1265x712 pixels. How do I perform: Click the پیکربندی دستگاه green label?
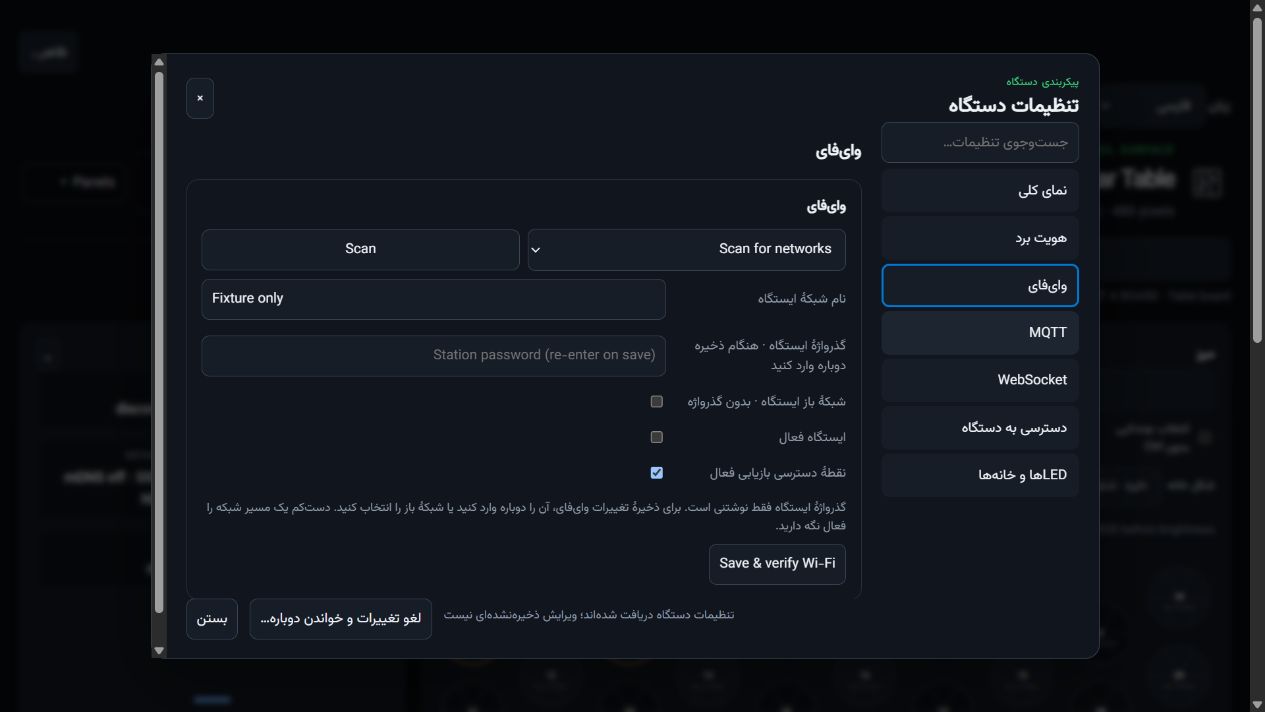pyautogui.click(x=1042, y=81)
